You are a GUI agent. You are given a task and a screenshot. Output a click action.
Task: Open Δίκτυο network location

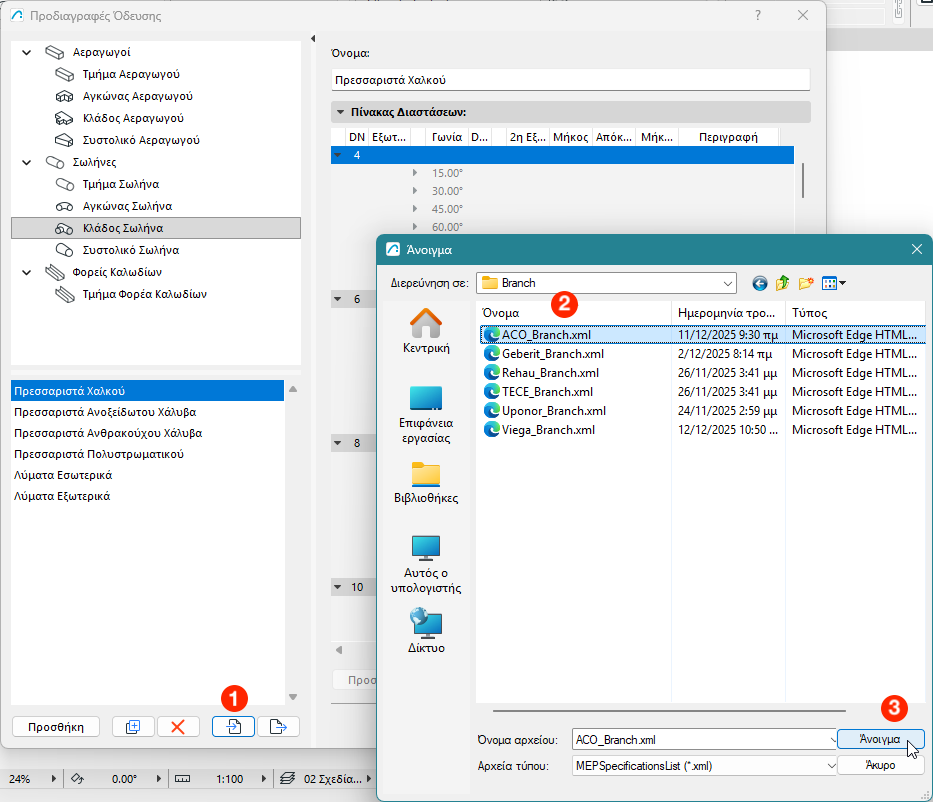click(426, 631)
